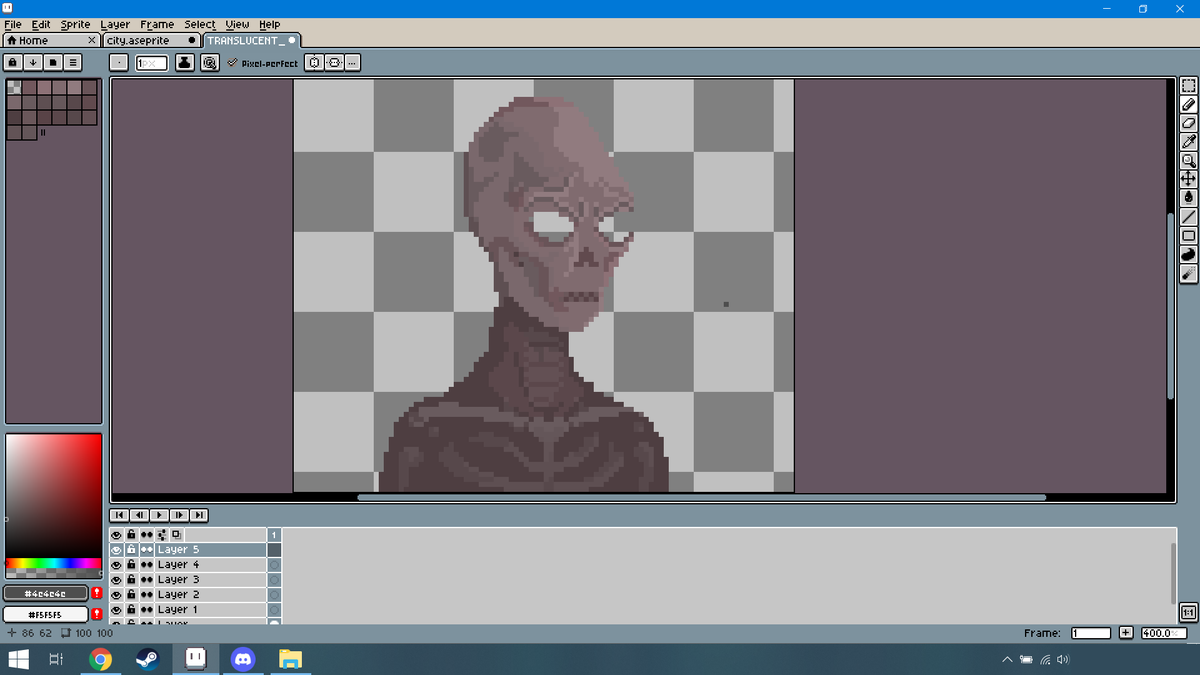
Task: Click the timeline header dots link icon
Action: (x=146, y=535)
